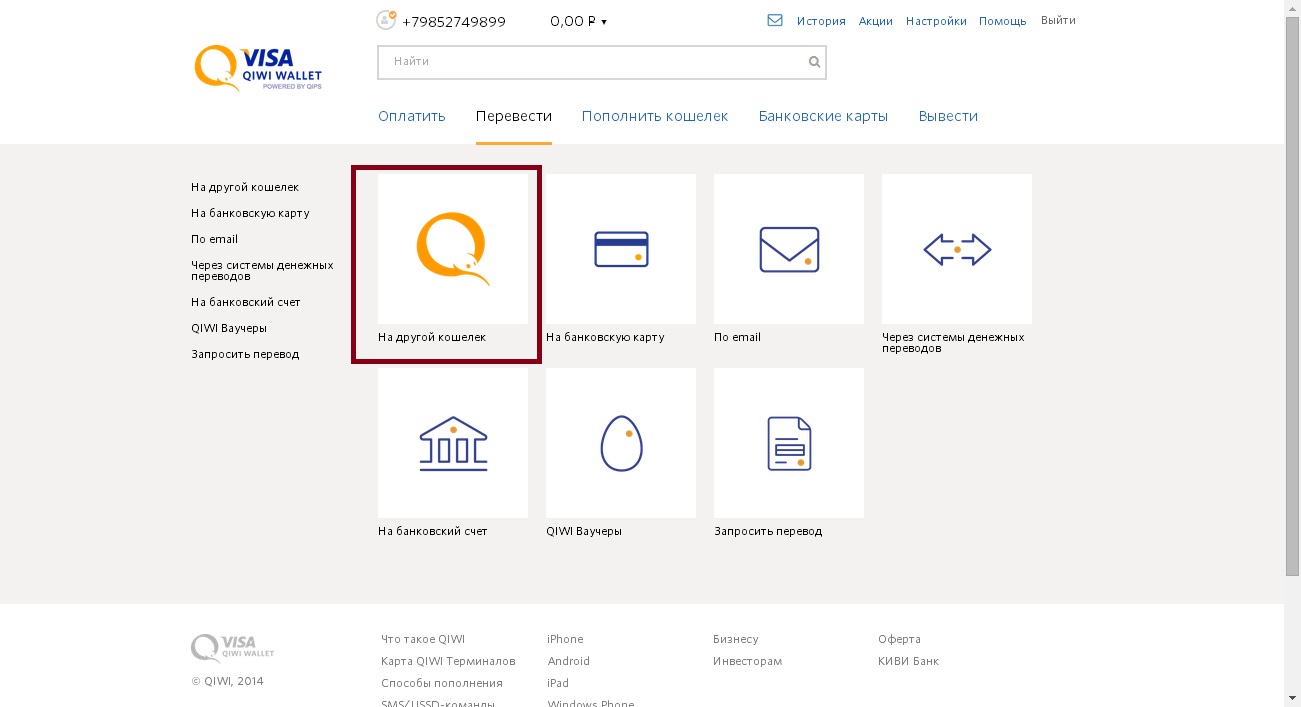
Task: Expand the balance 0,00 ₽ dropdown
Action: pyautogui.click(x=579, y=21)
